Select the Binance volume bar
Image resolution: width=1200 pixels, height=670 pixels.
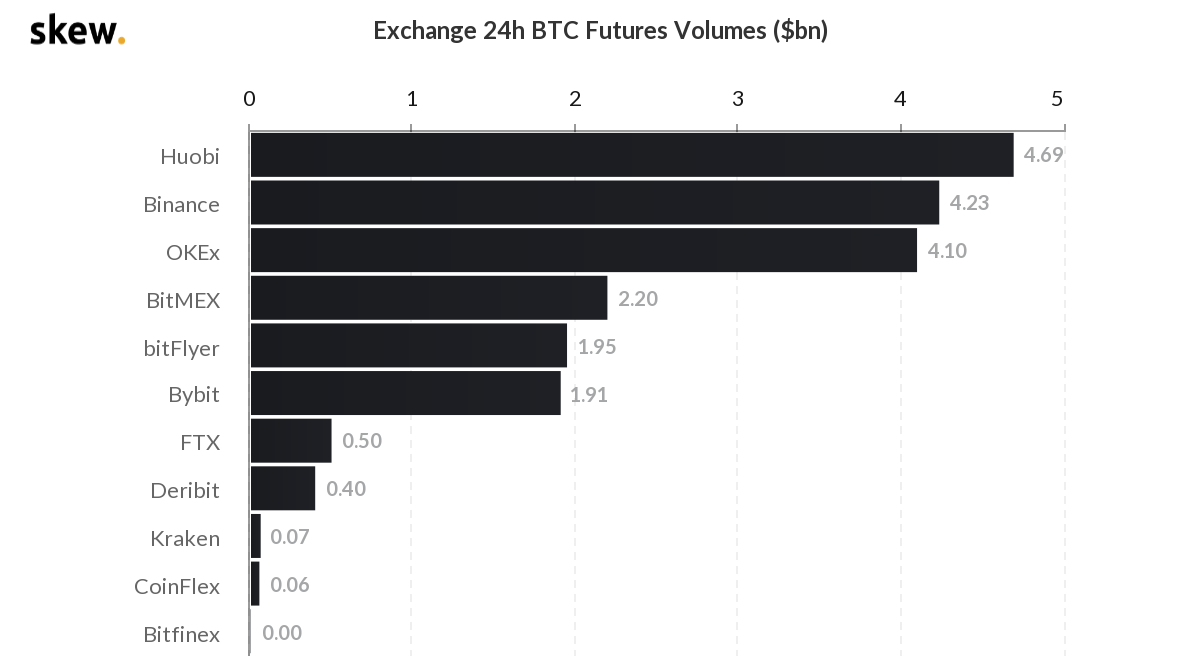coord(594,203)
